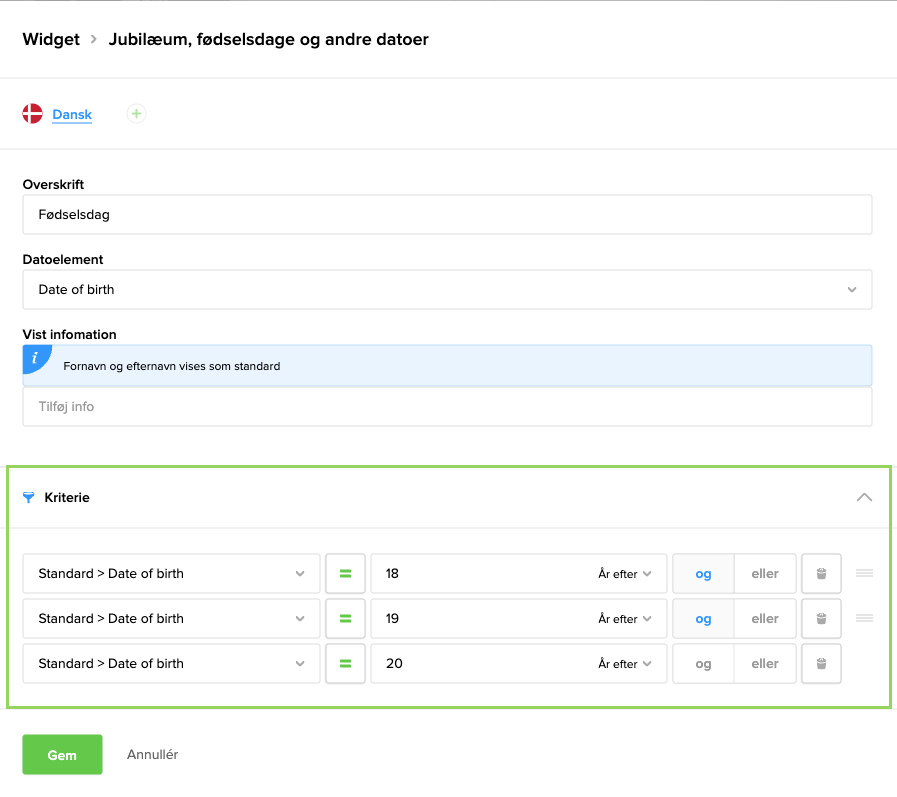Switch to the Dansk language tab
897x797 pixels.
tap(72, 115)
